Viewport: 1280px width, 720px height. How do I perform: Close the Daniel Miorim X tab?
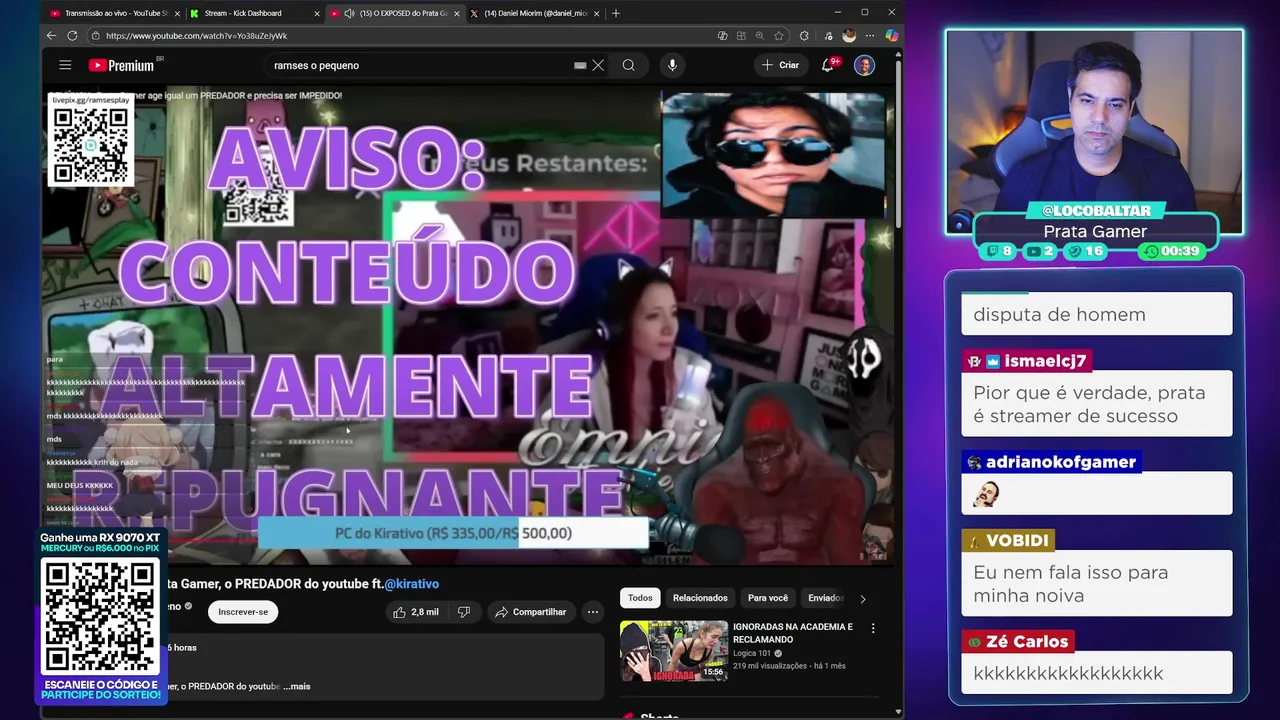(597, 13)
